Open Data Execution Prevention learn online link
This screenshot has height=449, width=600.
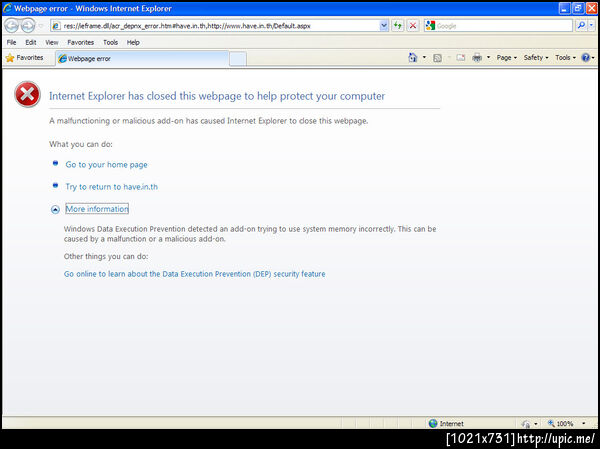[x=194, y=274]
